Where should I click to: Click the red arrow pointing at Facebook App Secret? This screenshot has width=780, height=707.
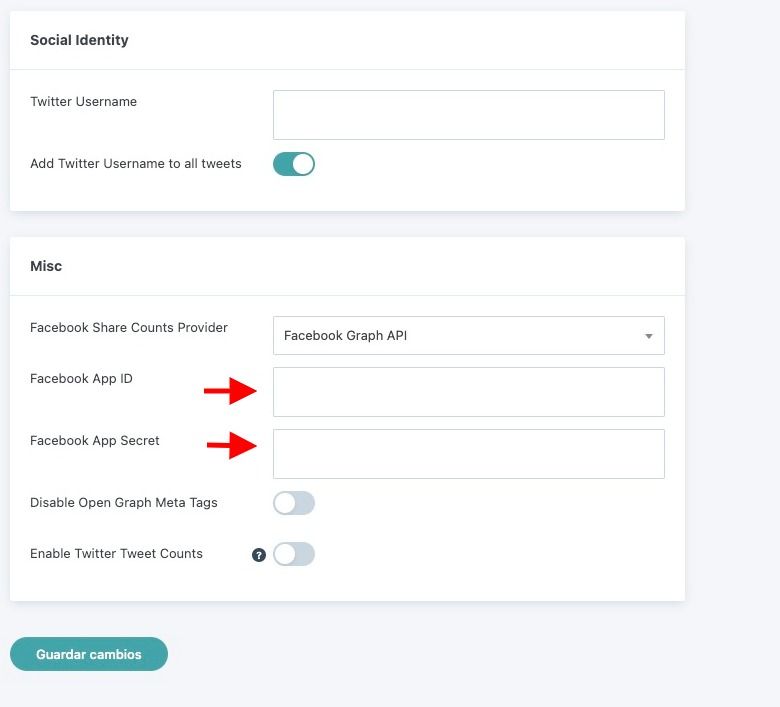point(232,445)
